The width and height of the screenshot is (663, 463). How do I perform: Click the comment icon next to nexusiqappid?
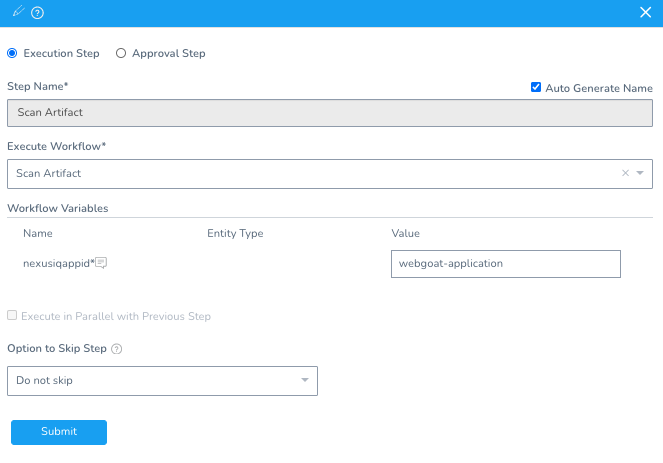point(101,263)
